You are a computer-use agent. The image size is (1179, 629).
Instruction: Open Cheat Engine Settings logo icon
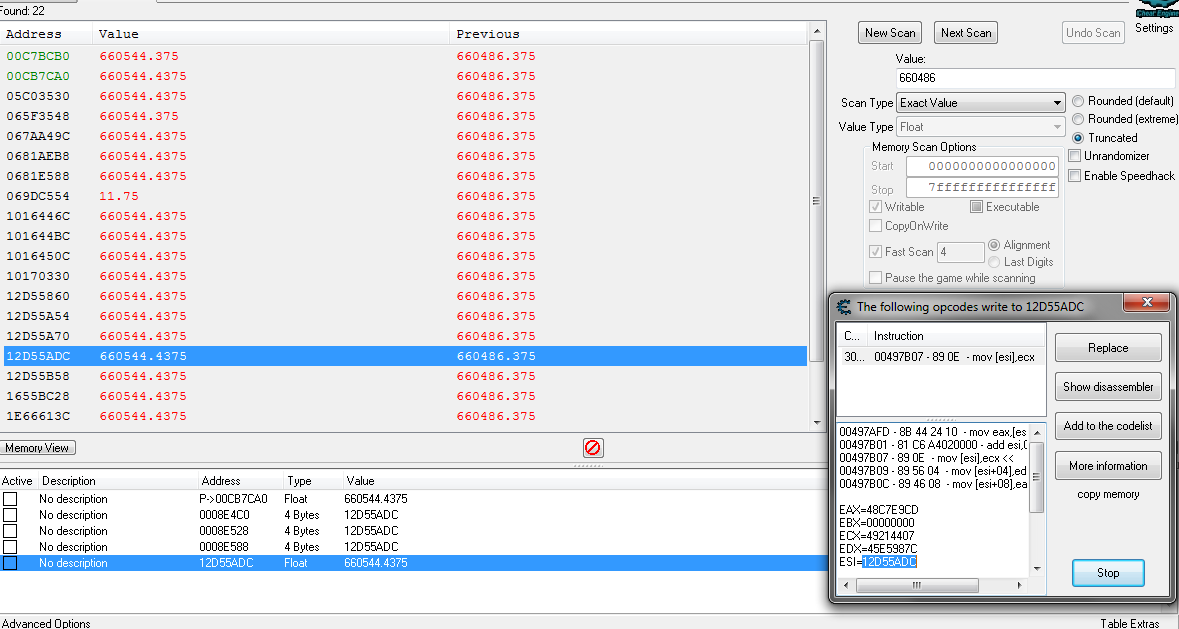(1156, 9)
